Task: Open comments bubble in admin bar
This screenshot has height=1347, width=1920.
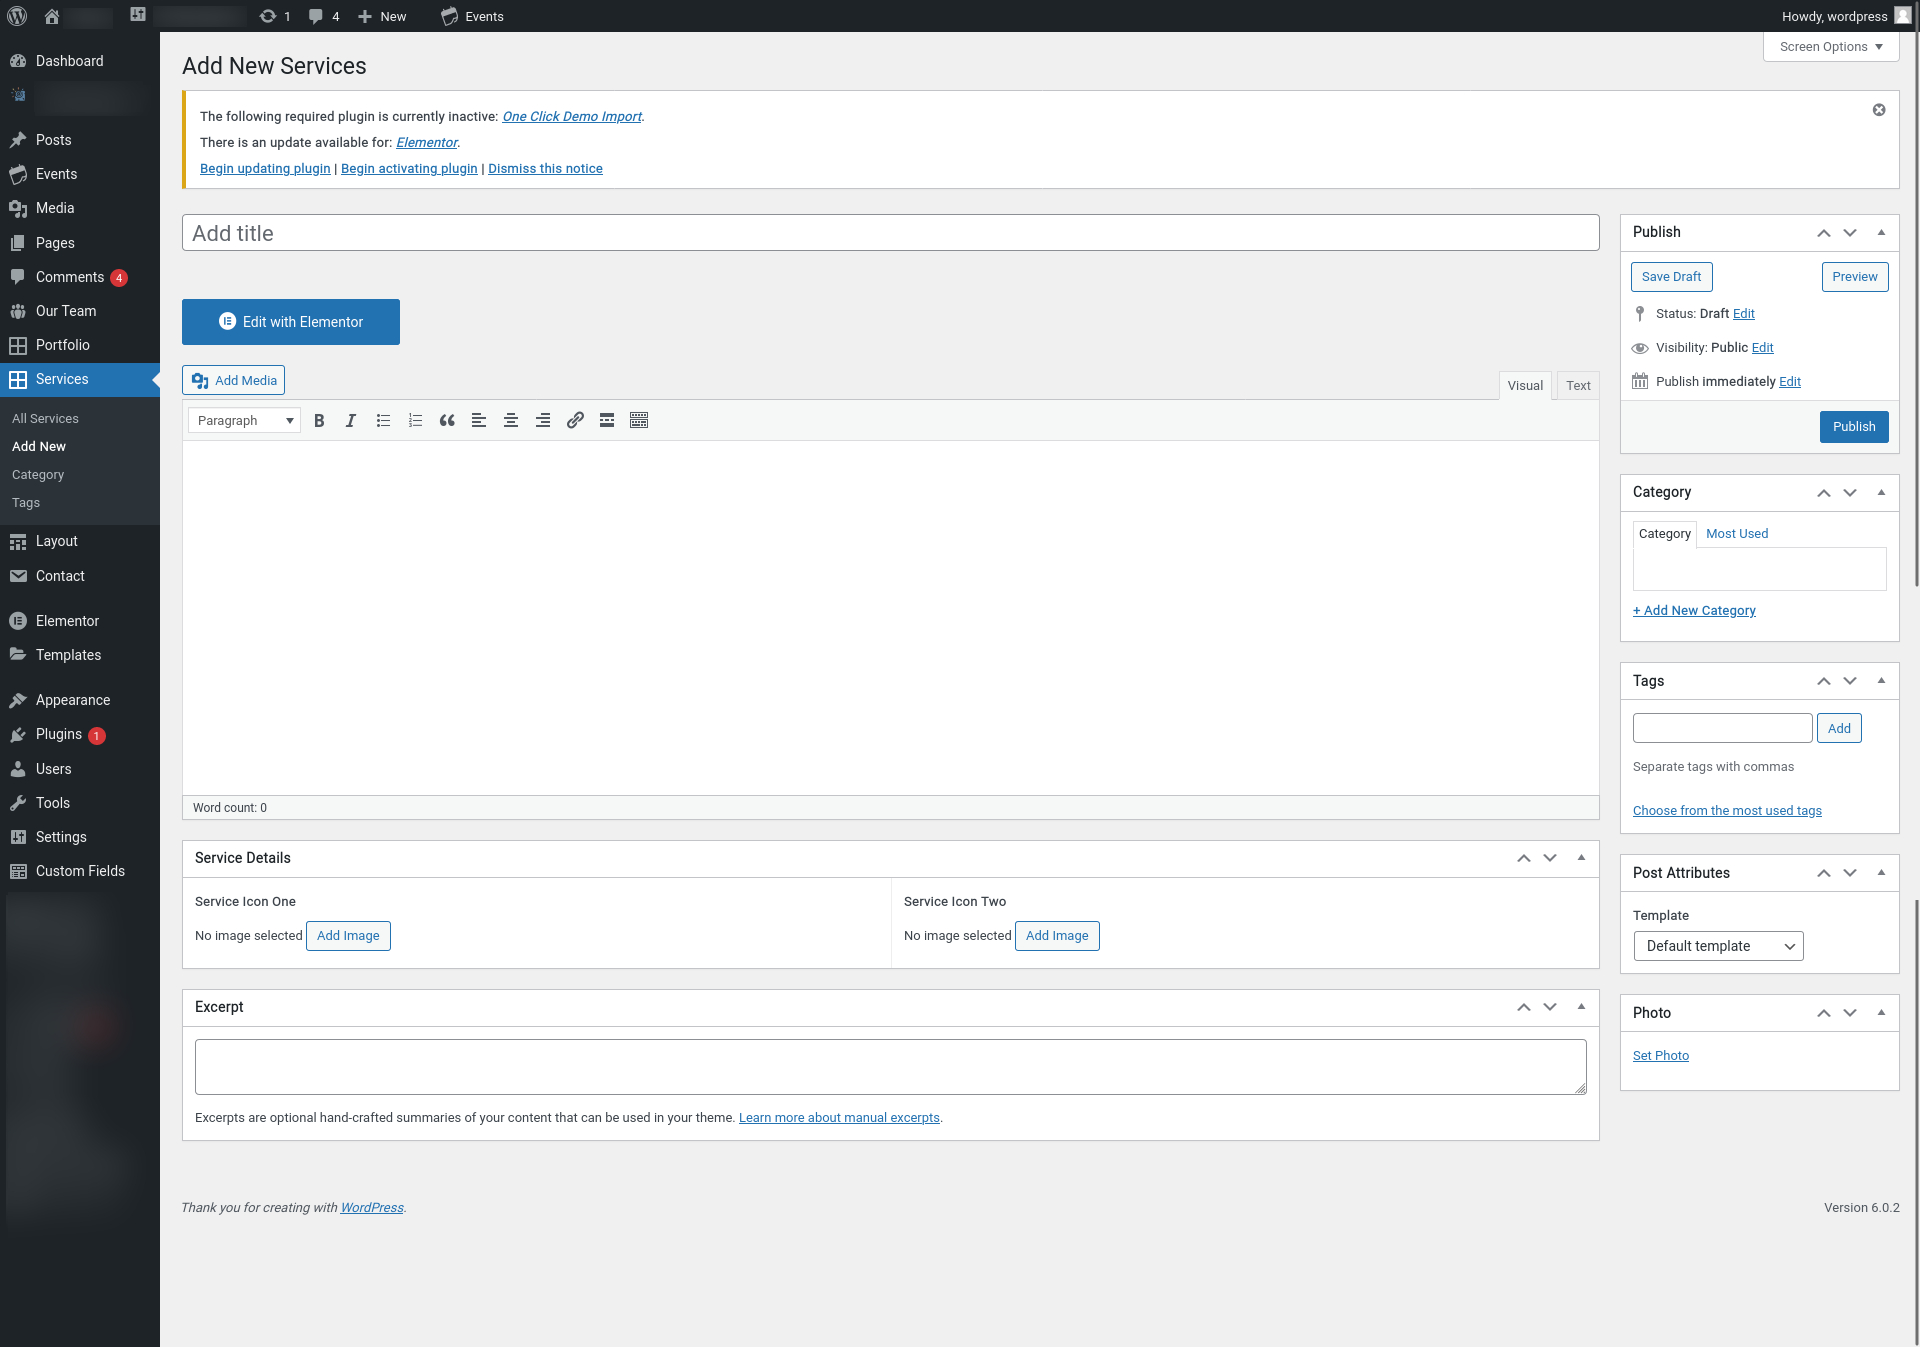Action: tap(324, 16)
